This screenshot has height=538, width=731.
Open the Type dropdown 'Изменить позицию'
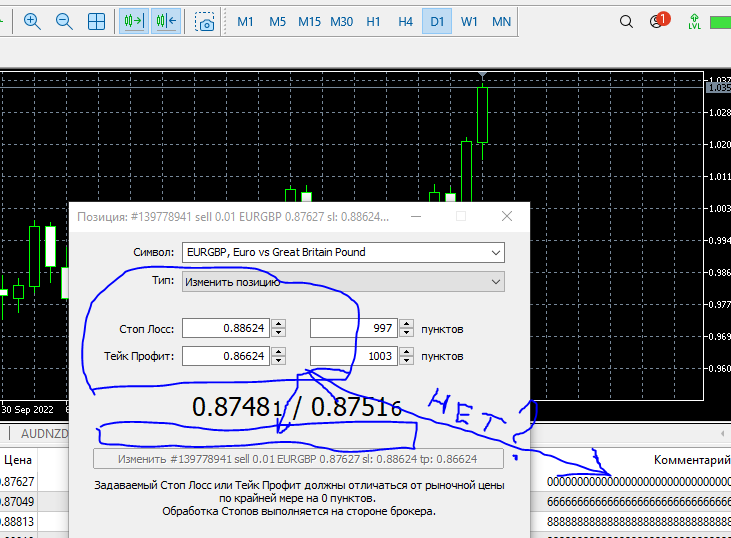[x=343, y=282]
